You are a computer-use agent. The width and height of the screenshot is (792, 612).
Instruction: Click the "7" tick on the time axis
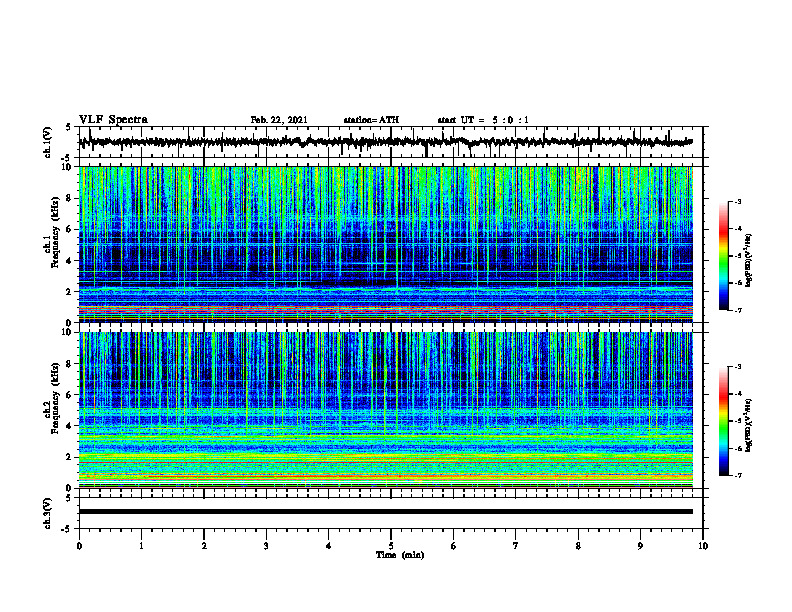(x=516, y=546)
